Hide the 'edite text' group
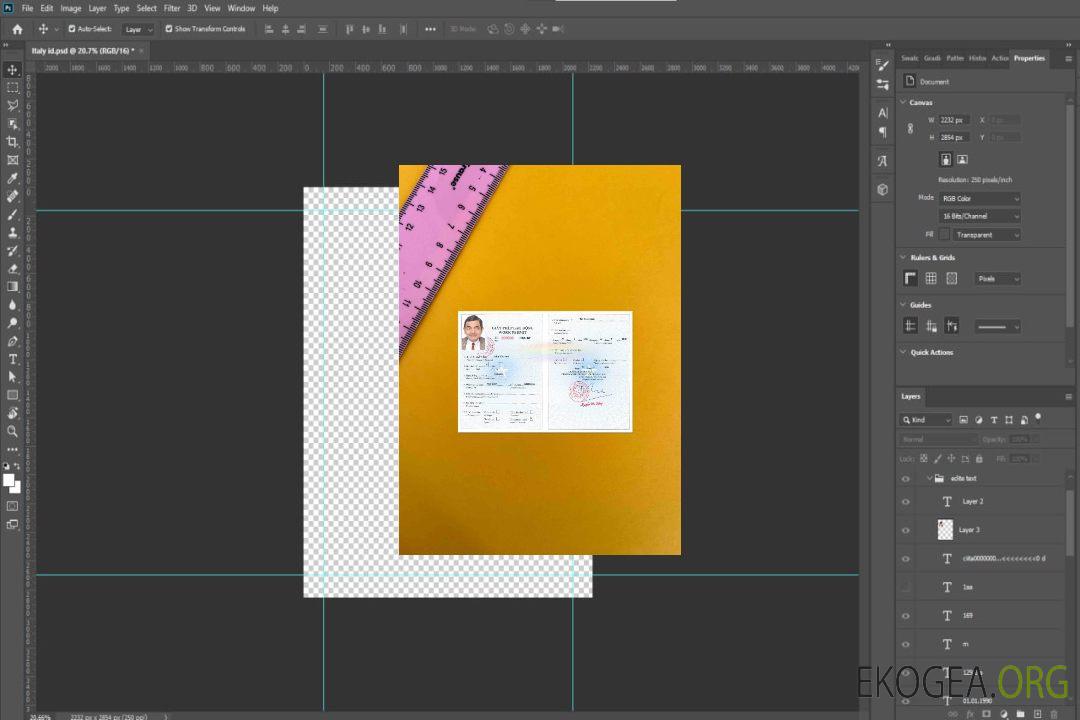 pyautogui.click(x=906, y=479)
